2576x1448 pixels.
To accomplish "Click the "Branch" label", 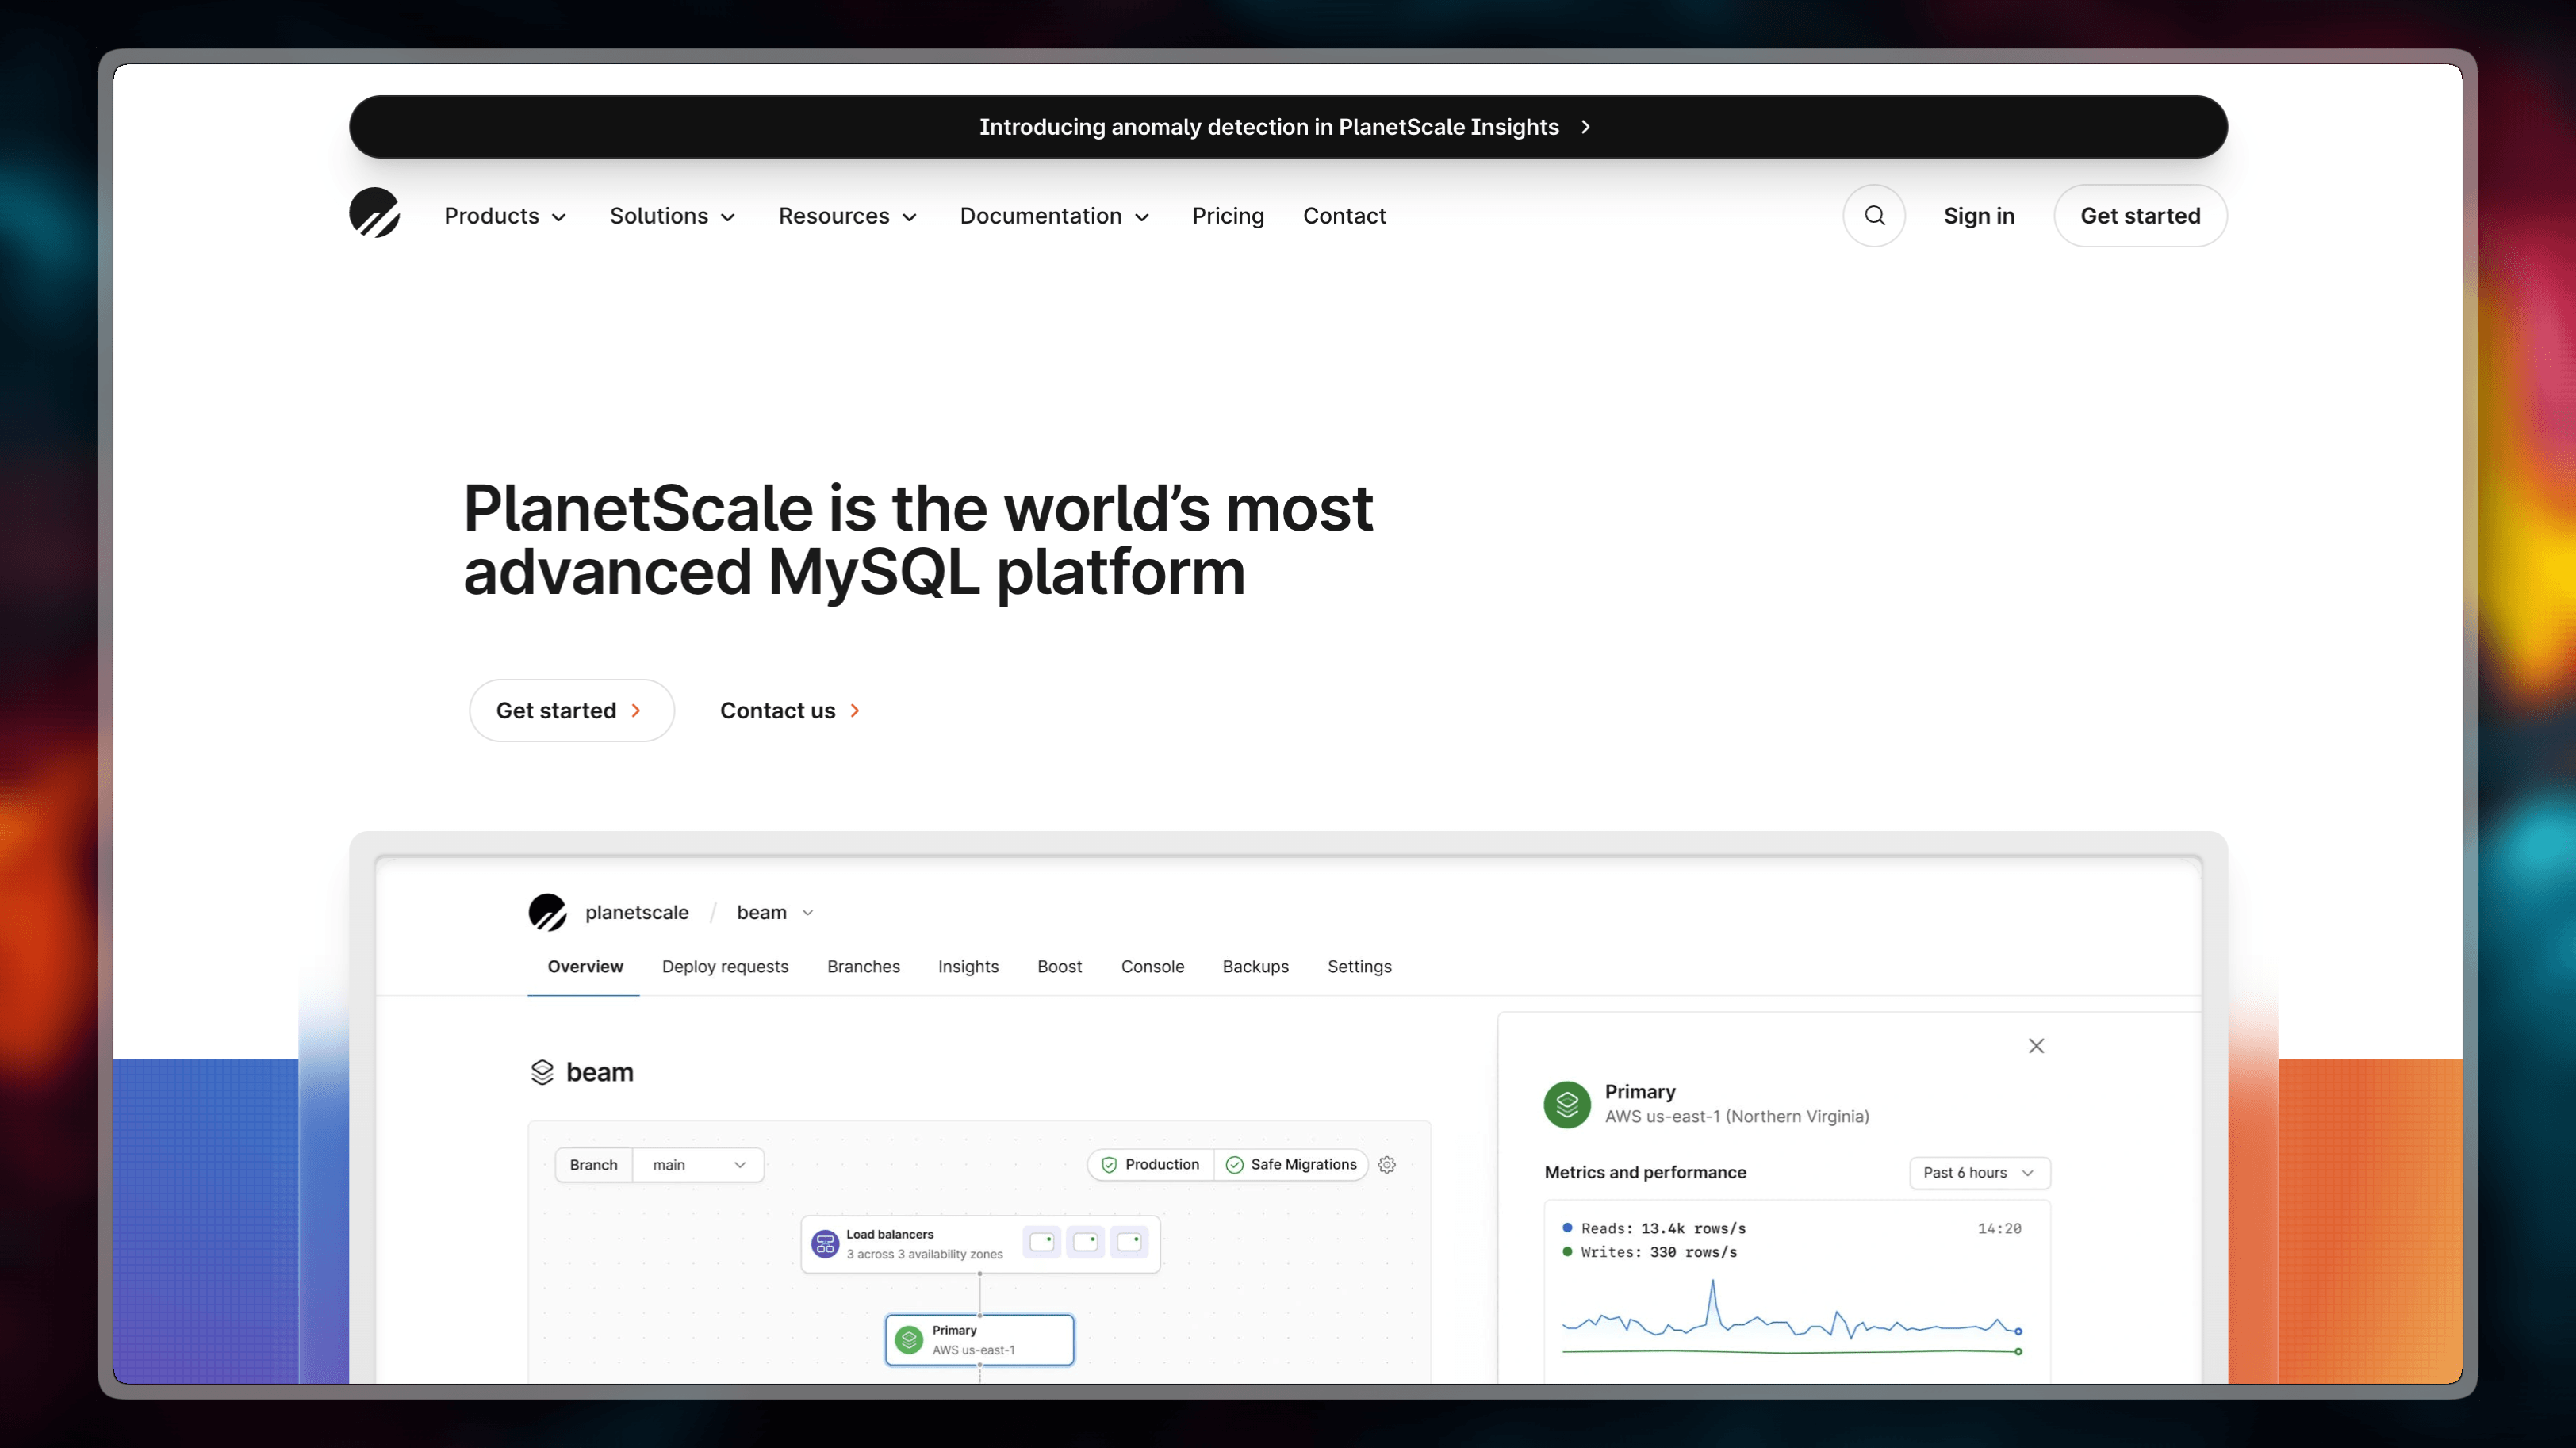I will (x=593, y=1165).
